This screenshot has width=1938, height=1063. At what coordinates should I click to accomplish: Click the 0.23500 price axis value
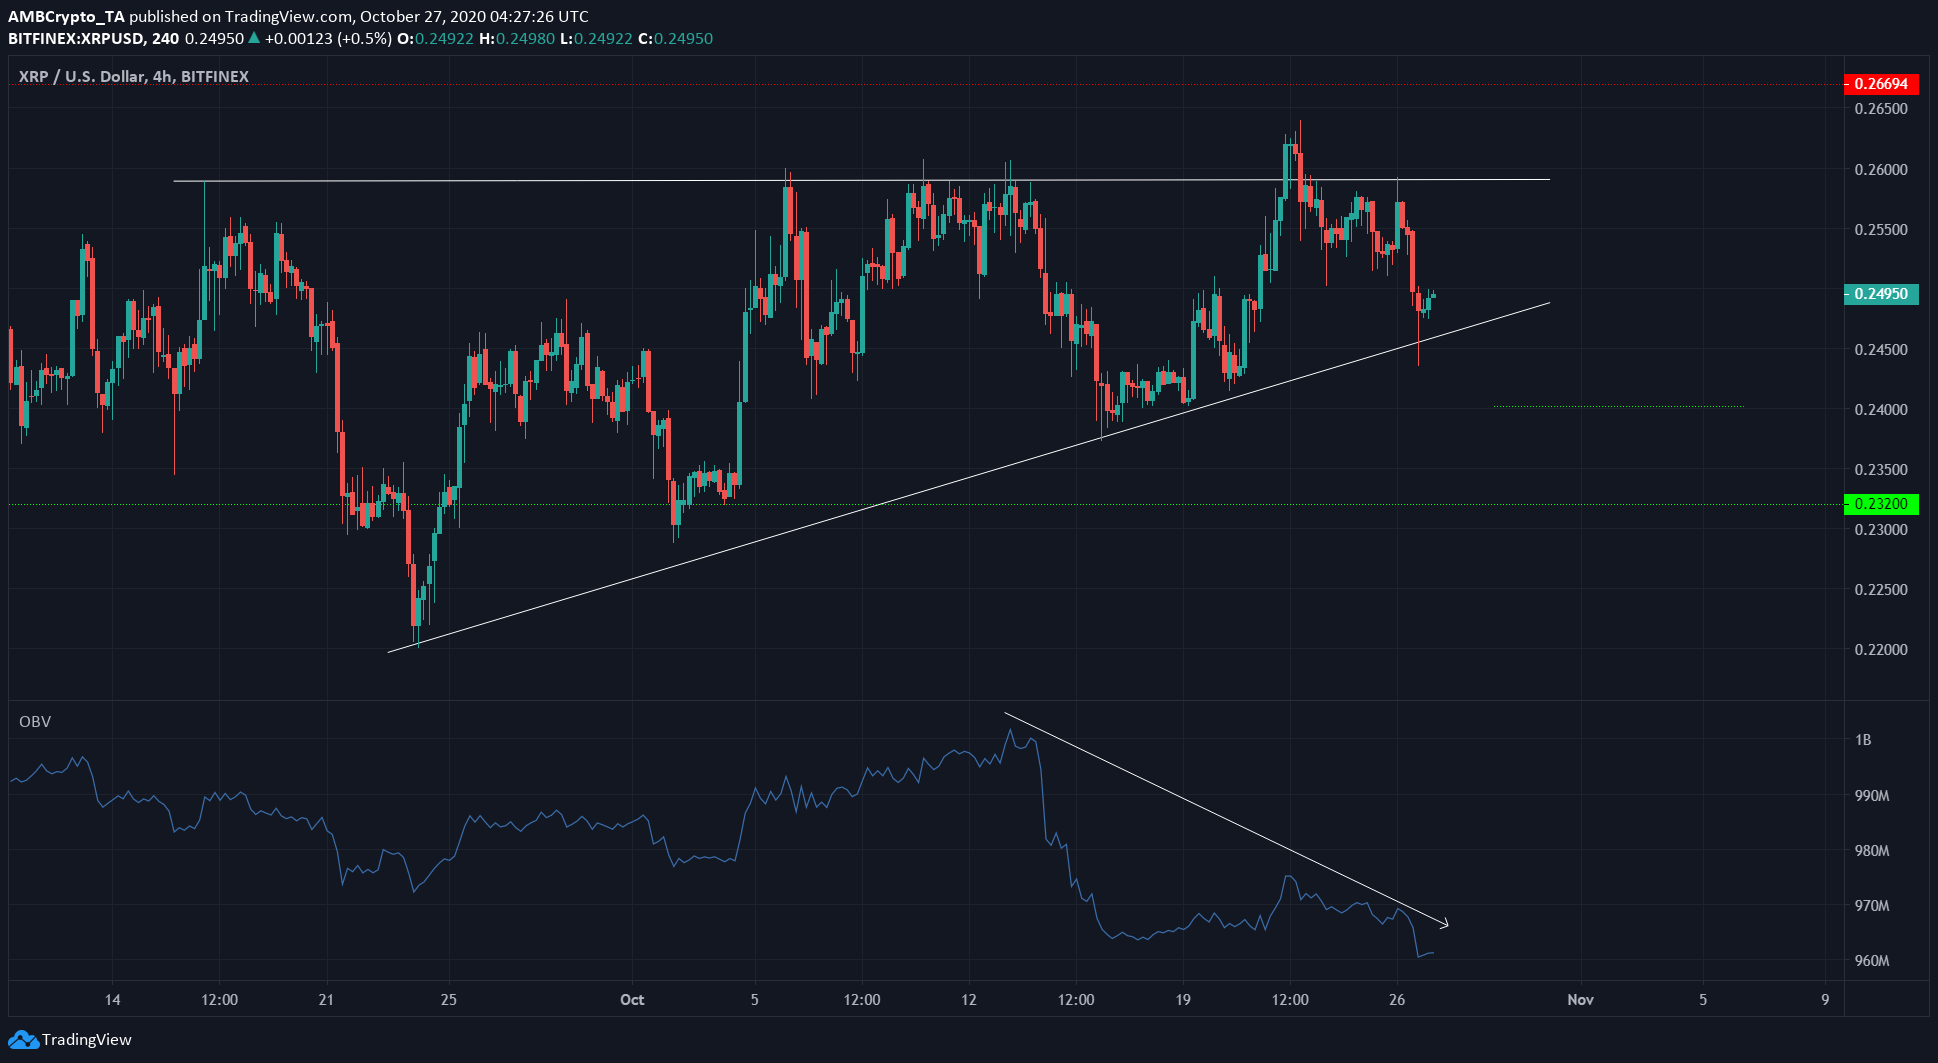[1881, 470]
